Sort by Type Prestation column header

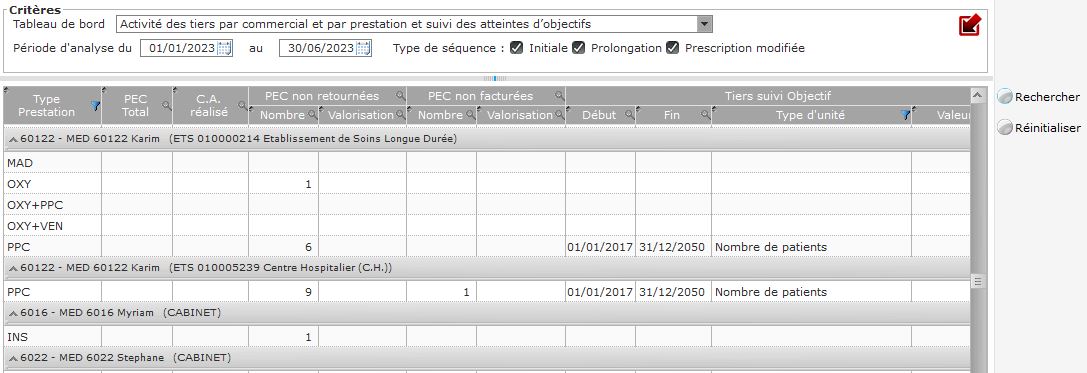tap(46, 105)
